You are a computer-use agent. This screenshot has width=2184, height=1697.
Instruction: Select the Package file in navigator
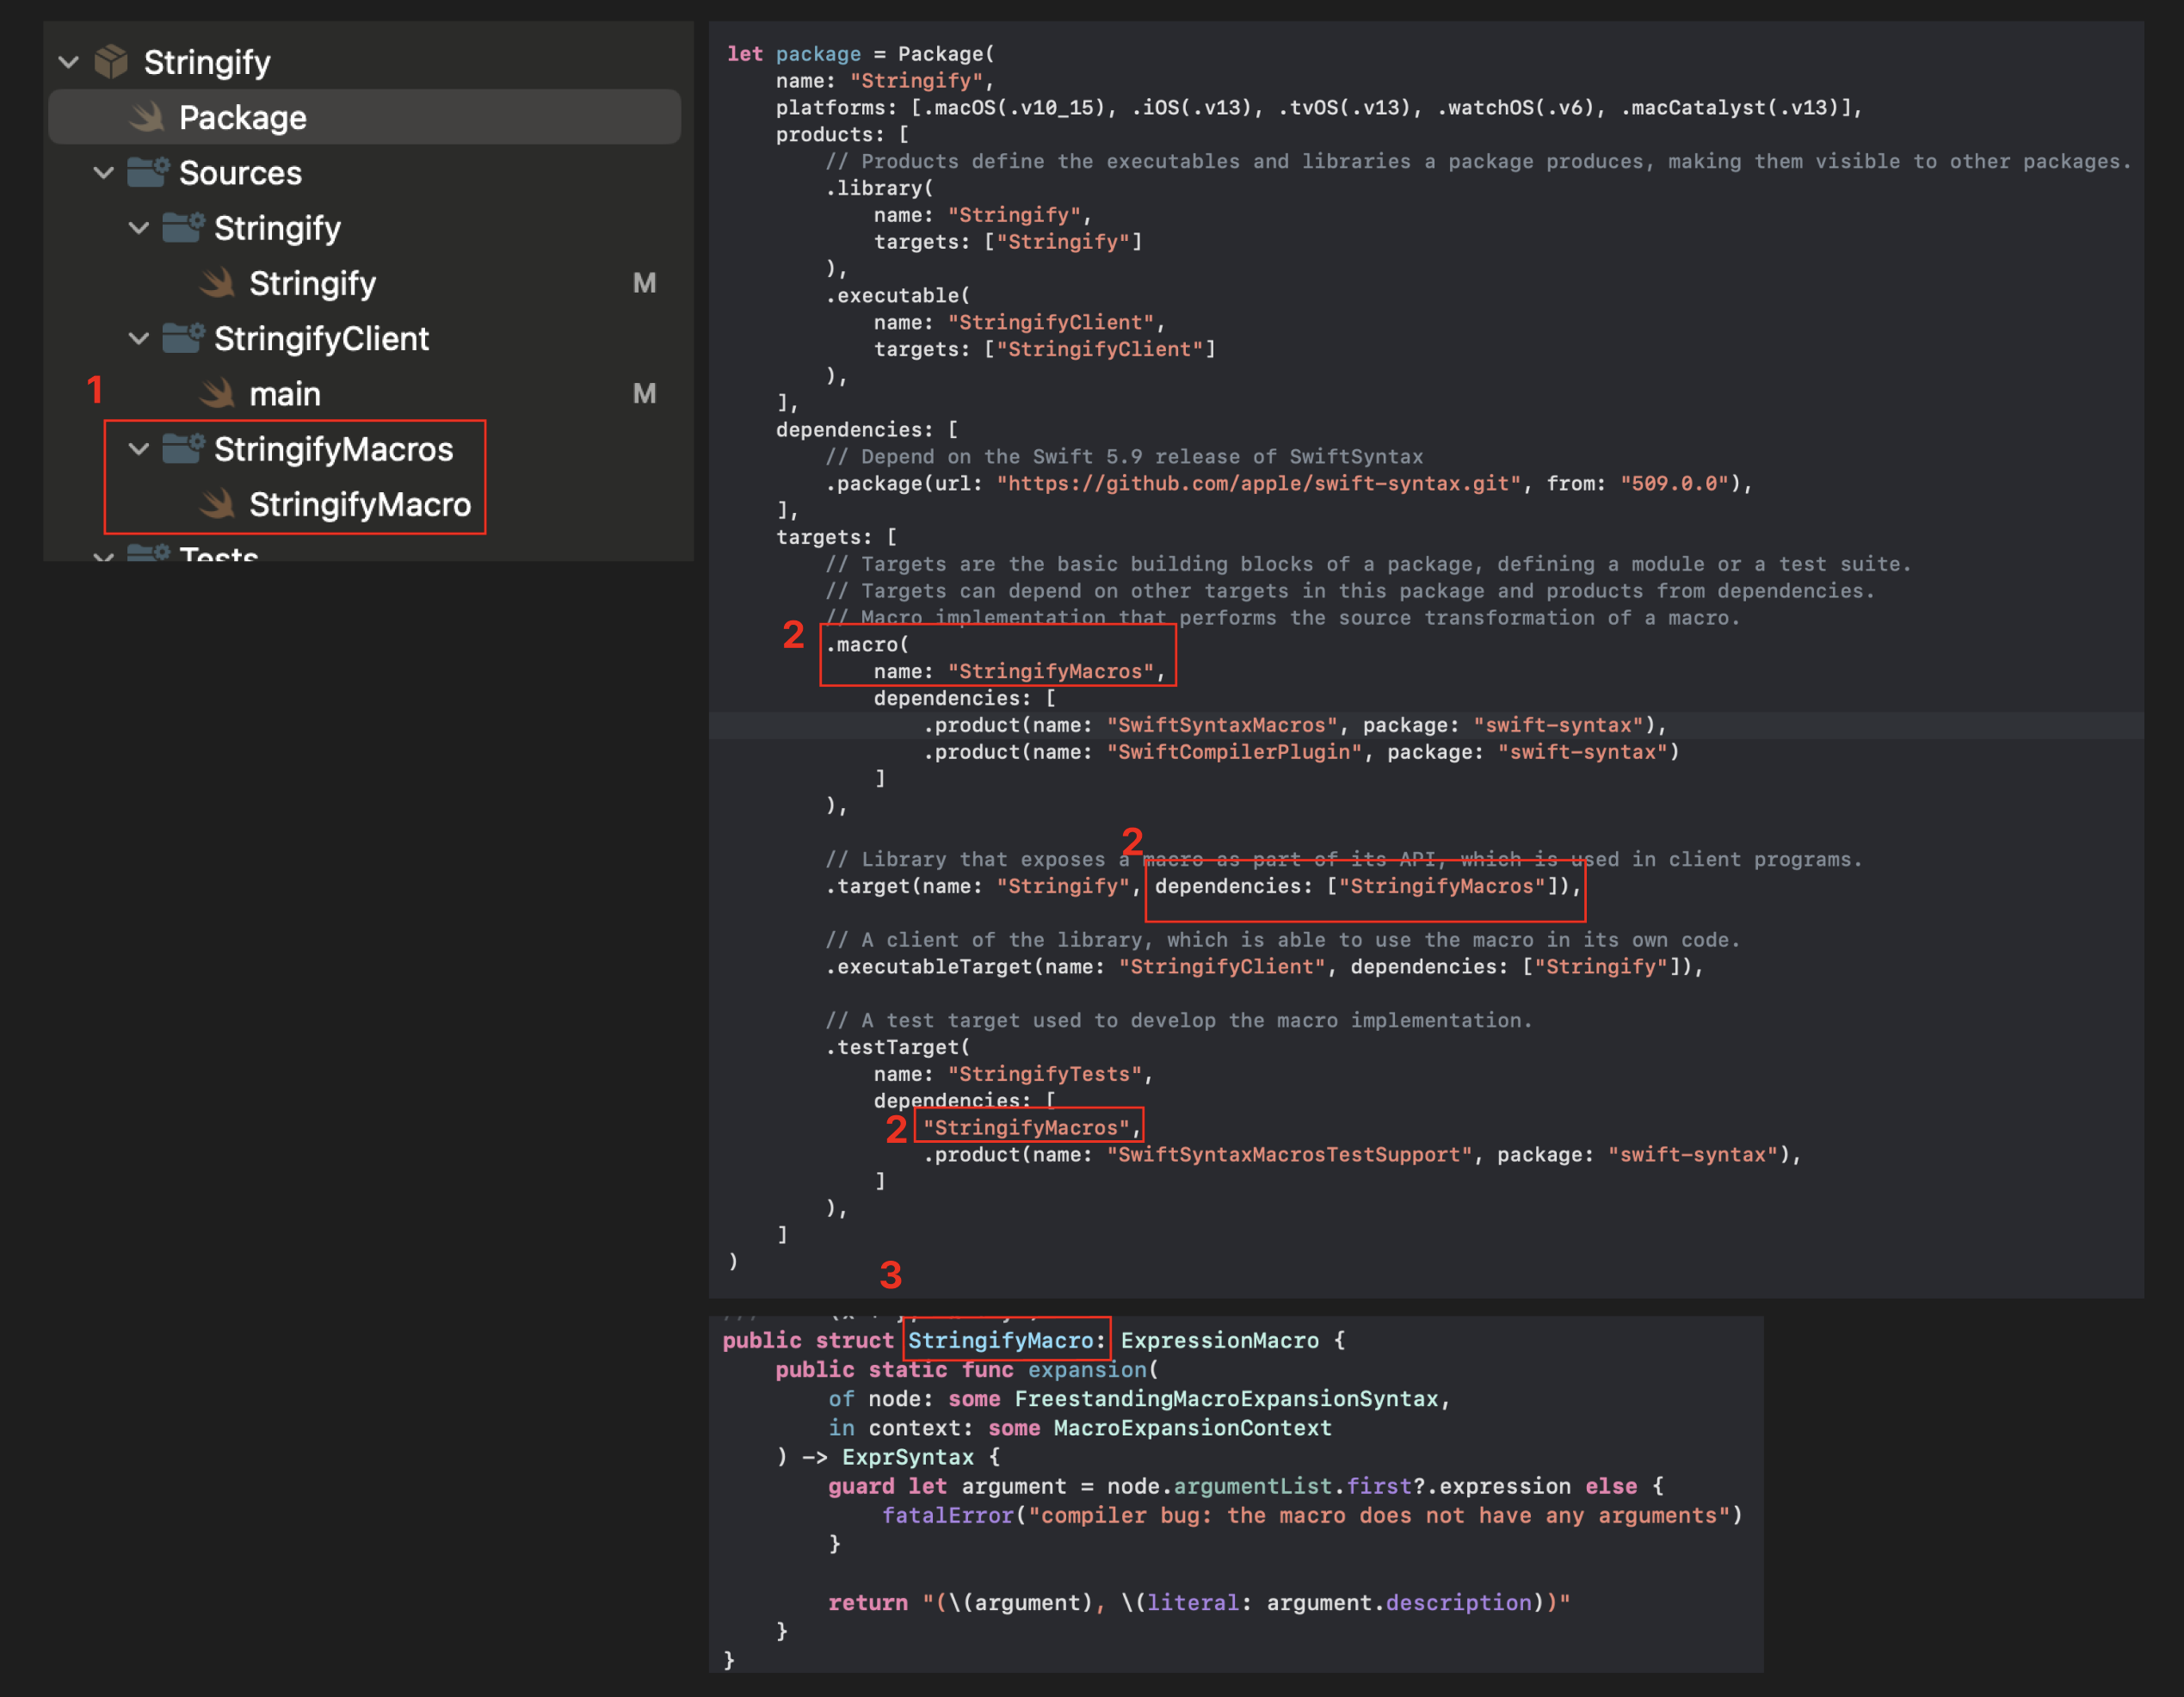(x=242, y=118)
